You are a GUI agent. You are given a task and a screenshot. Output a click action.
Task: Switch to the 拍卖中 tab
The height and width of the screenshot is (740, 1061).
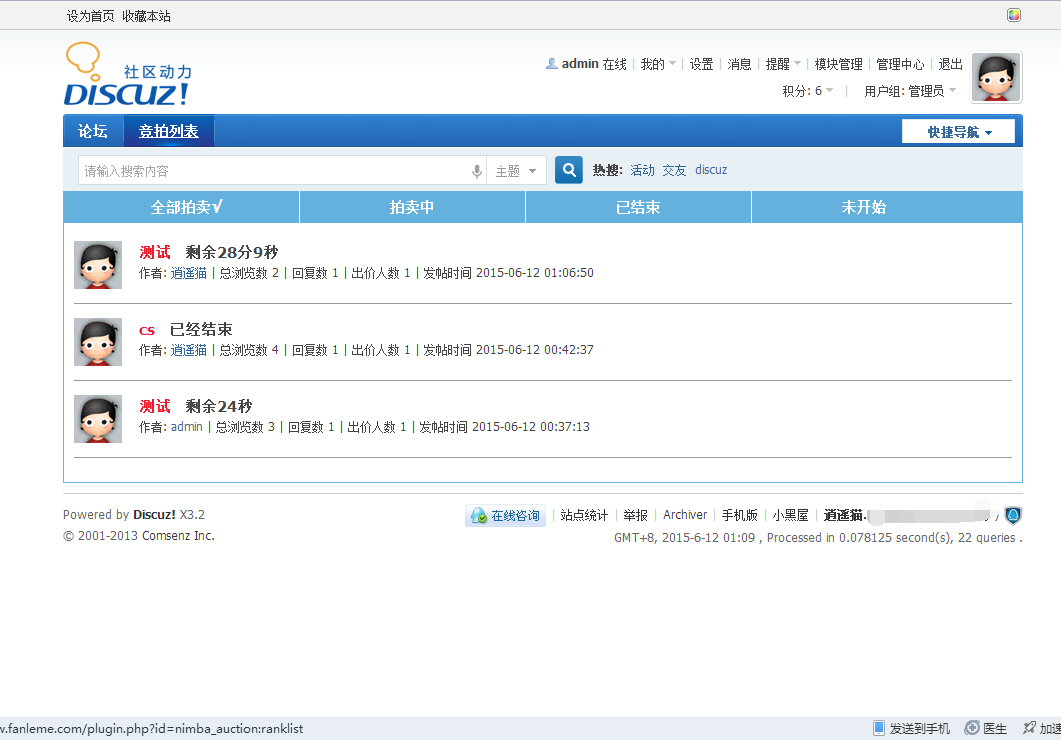412,207
